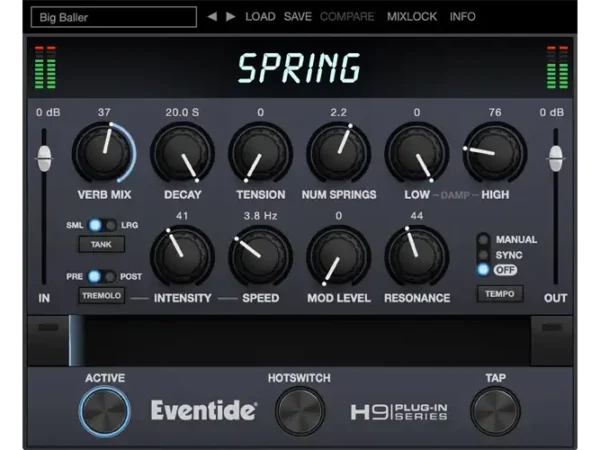
Task: Toggle the SML/LRG tank size switch
Action: point(103,225)
